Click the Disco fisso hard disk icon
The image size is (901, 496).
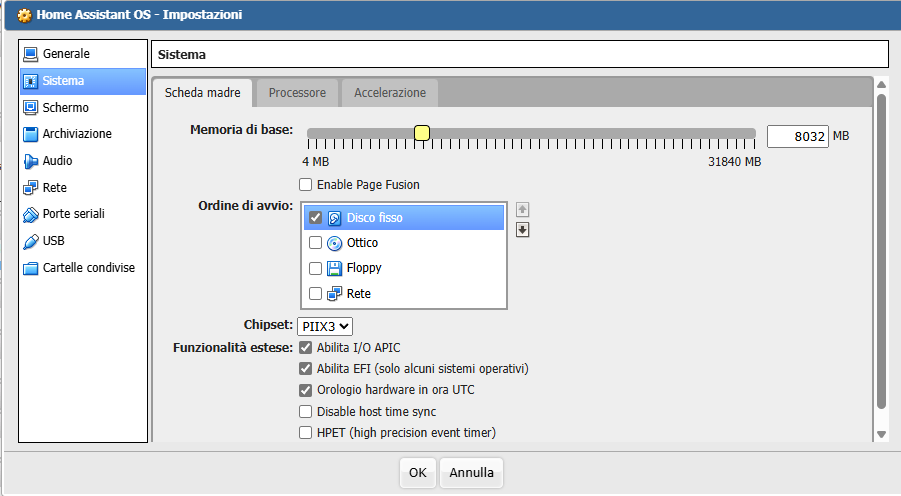point(334,218)
